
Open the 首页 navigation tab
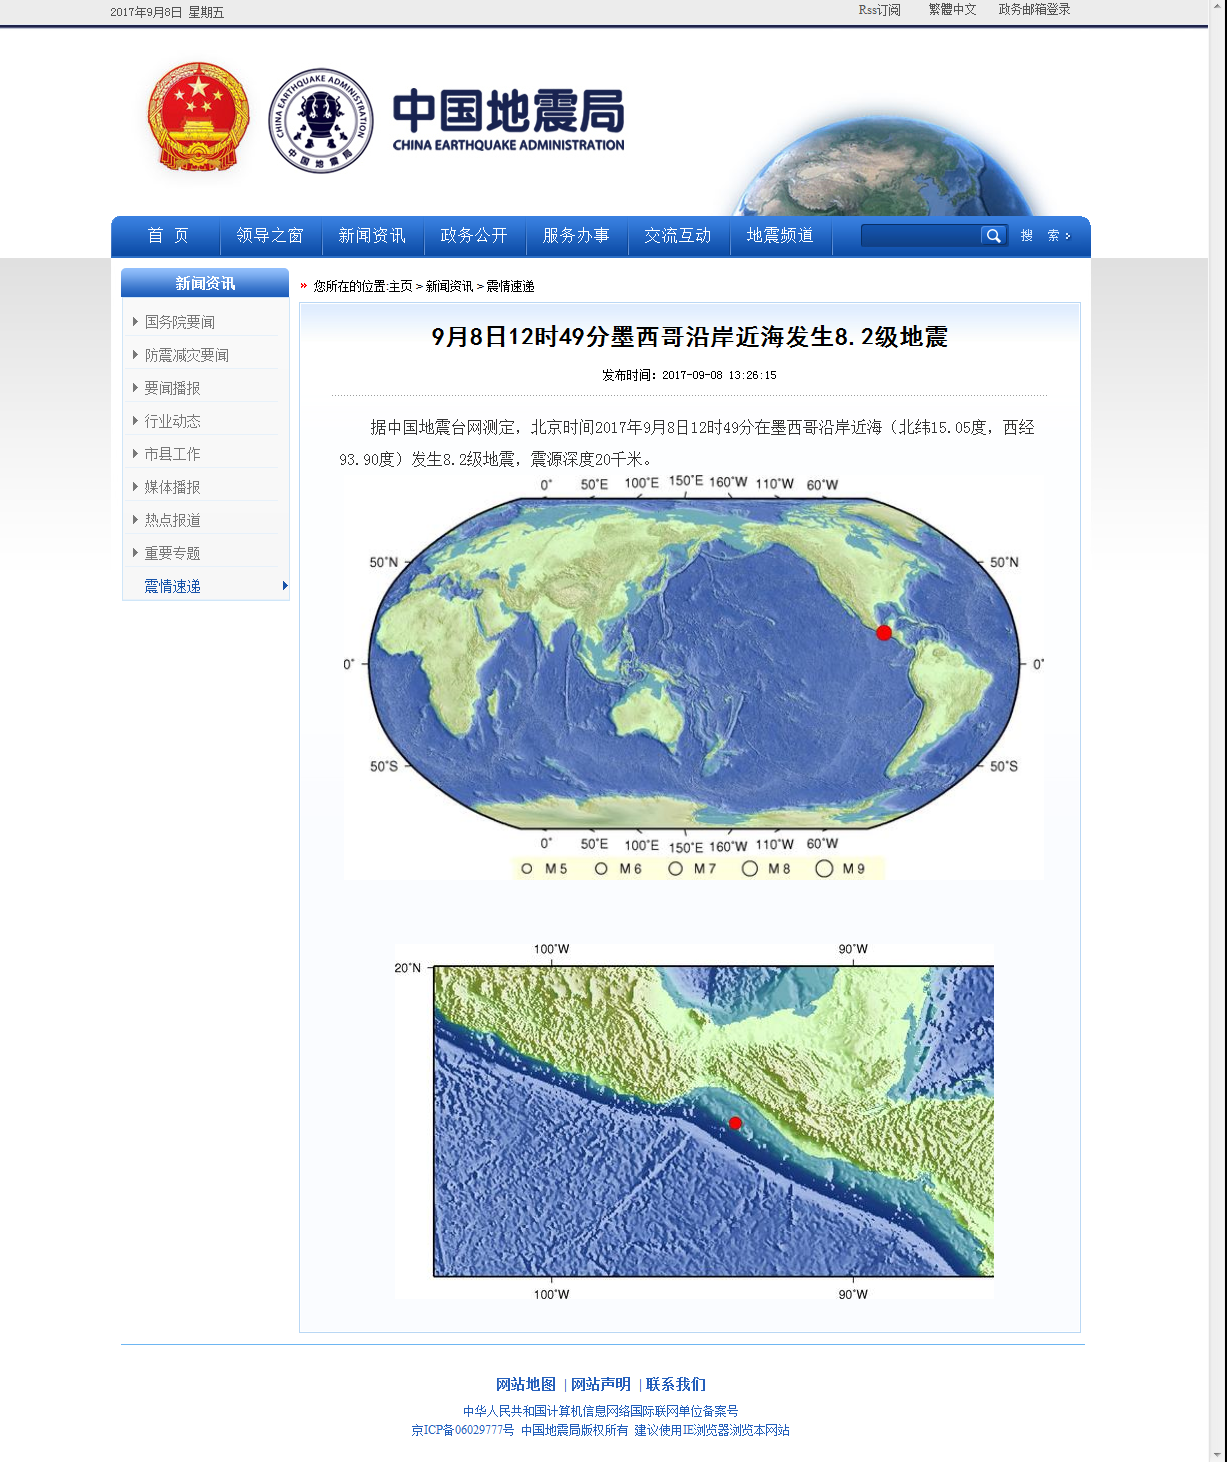pos(168,236)
